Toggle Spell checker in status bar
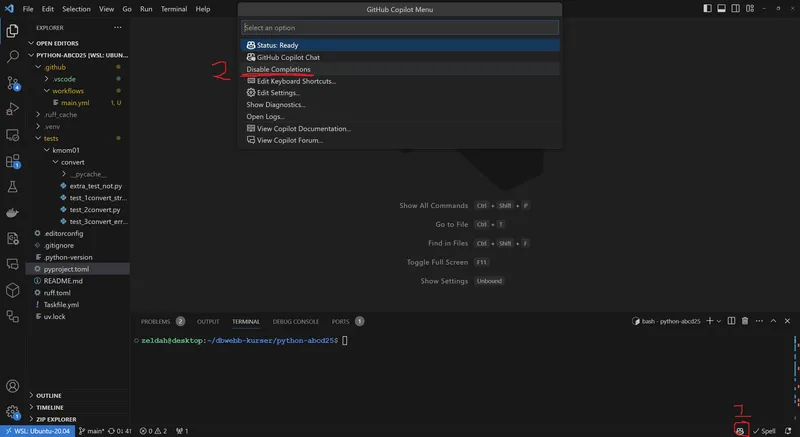Screen dimensions: 800x437 pyautogui.click(x=764, y=431)
